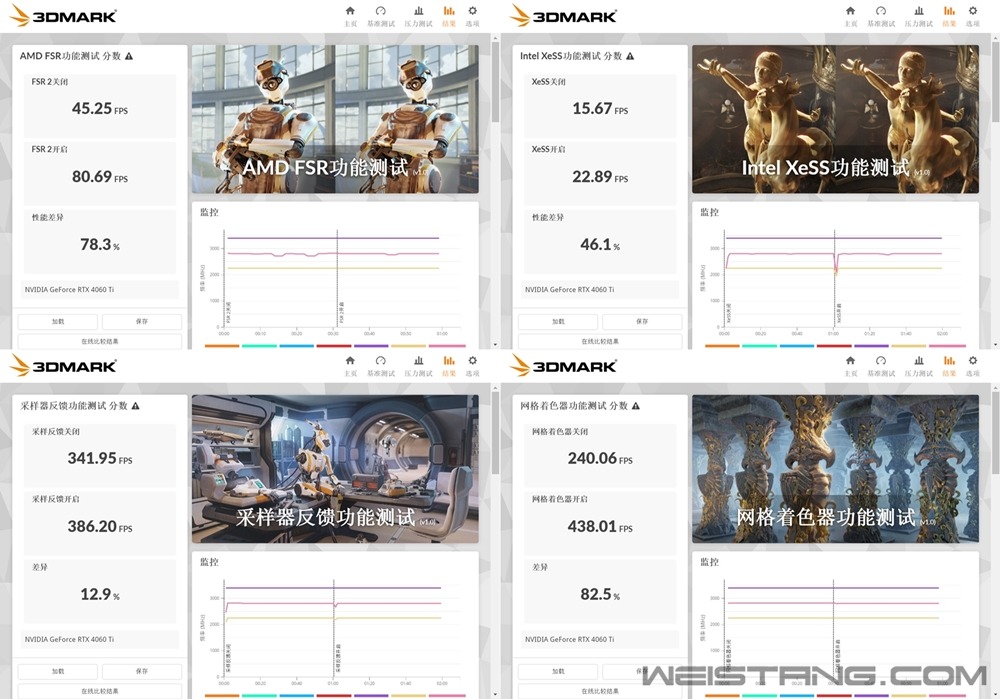Click the 386.20 FPS 采样反馈开启 score
1000x699 pixels.
coord(99,526)
